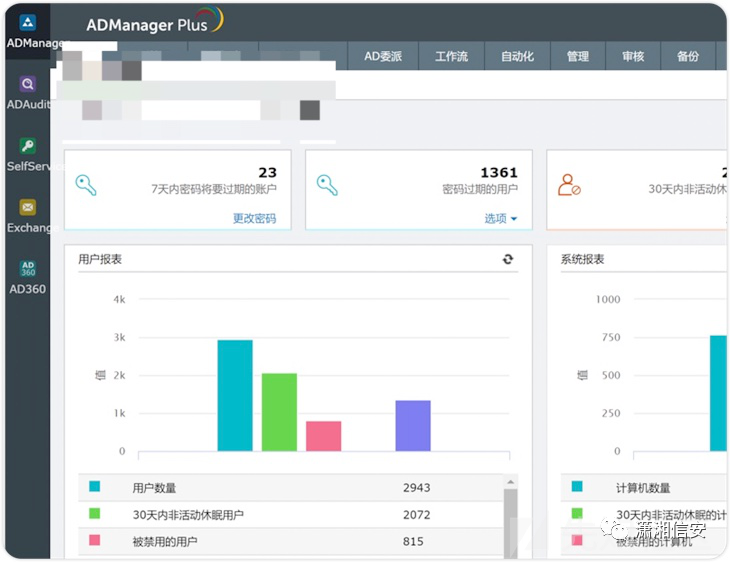Open the AD委派 tab
The width and height of the screenshot is (730, 562).
383,56
